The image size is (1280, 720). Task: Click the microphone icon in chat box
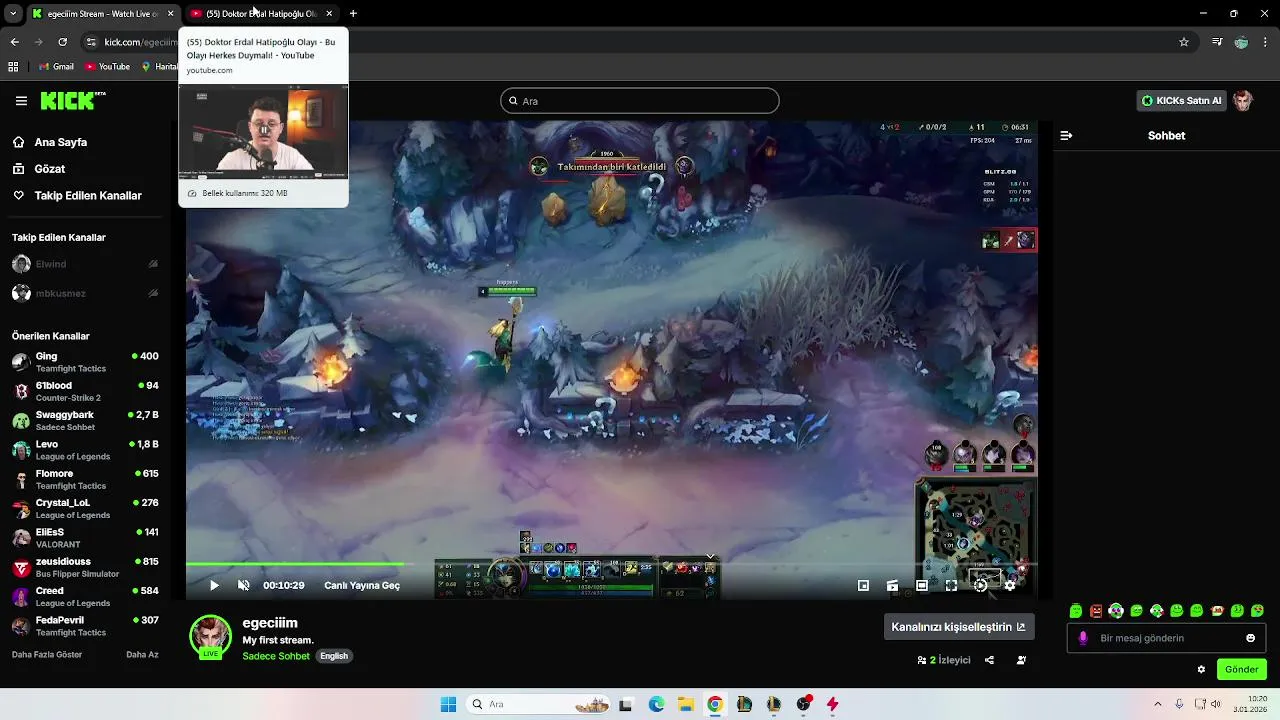point(1082,638)
